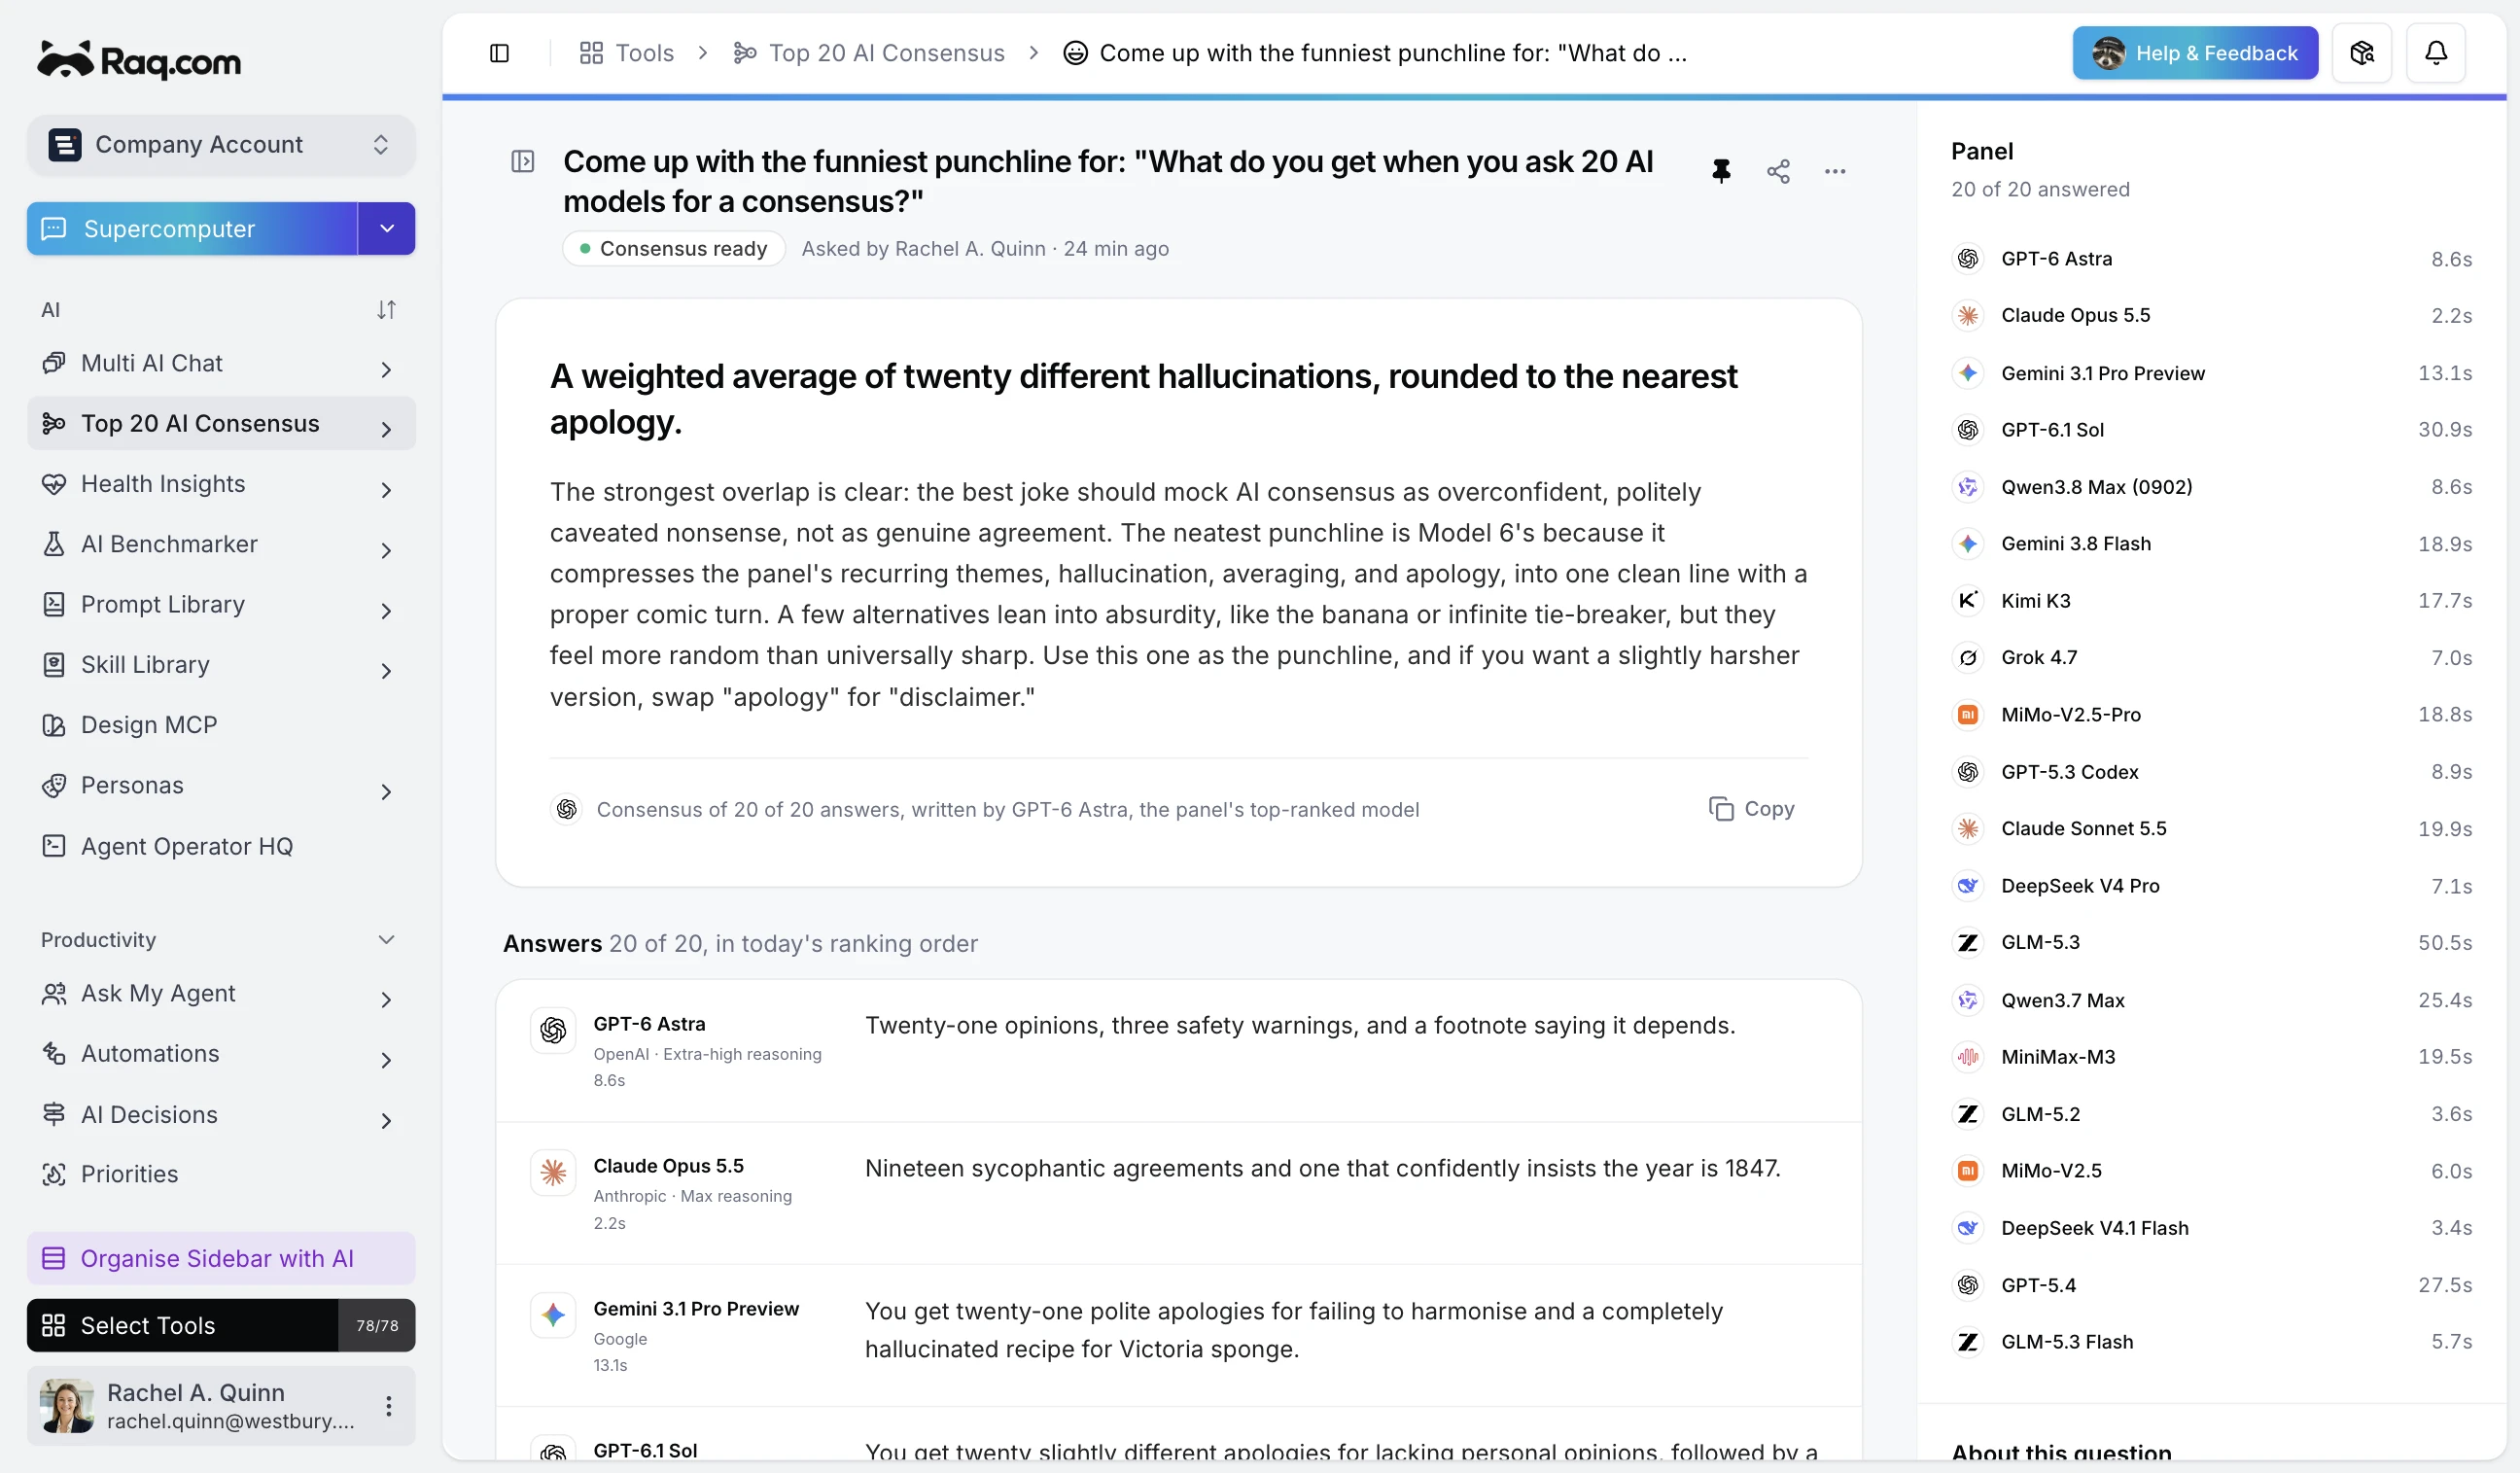This screenshot has width=2520, height=1473.
Task: Open the Company Account switcher
Action: (221, 145)
